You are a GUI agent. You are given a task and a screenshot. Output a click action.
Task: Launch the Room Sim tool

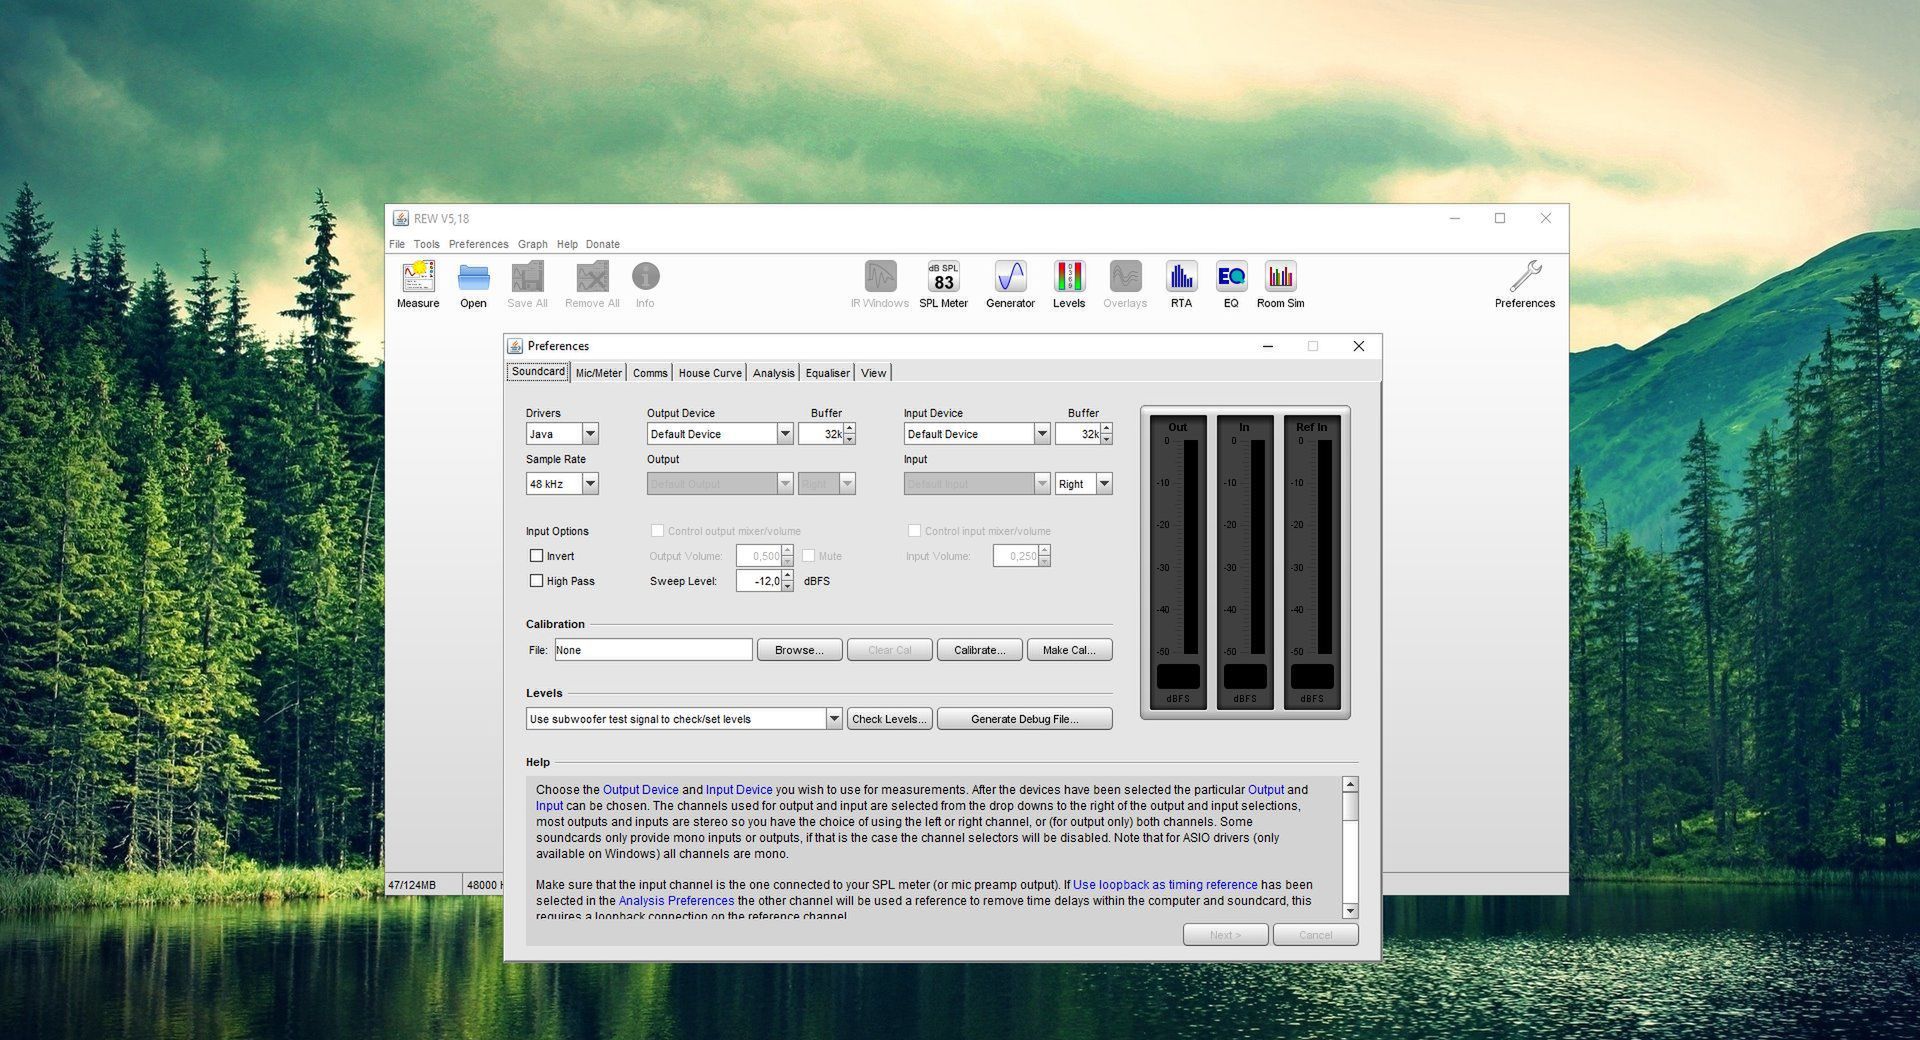(1280, 283)
